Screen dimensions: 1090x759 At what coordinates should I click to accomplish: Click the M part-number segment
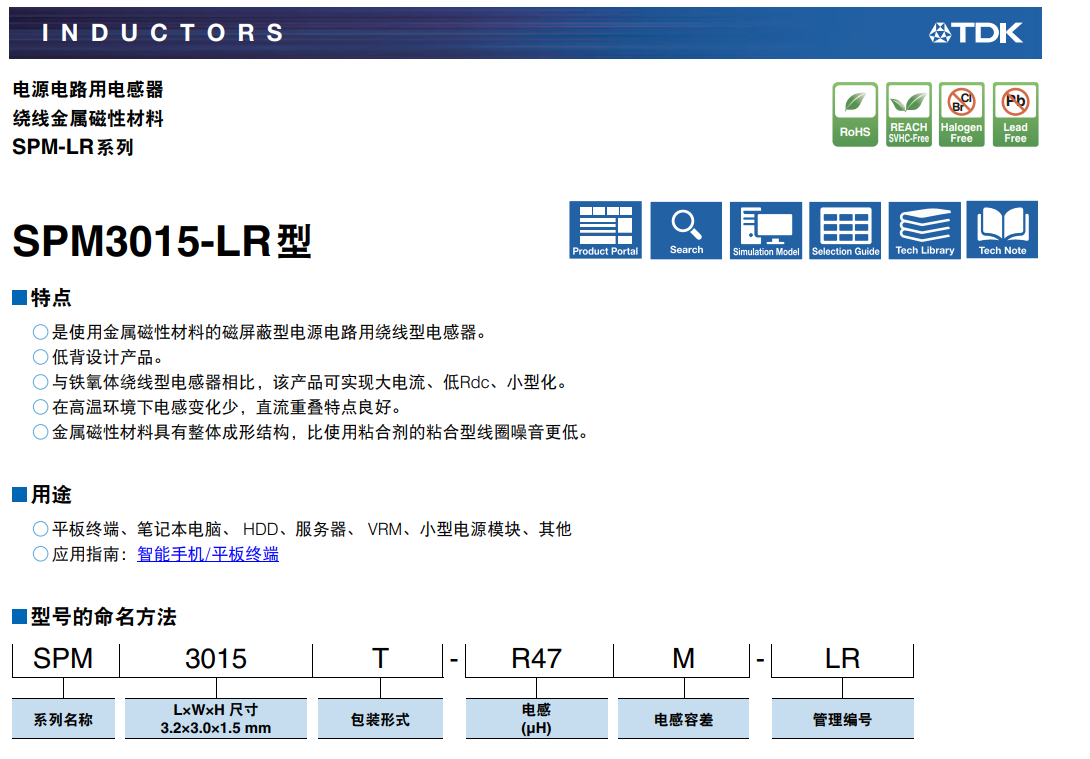[683, 658]
